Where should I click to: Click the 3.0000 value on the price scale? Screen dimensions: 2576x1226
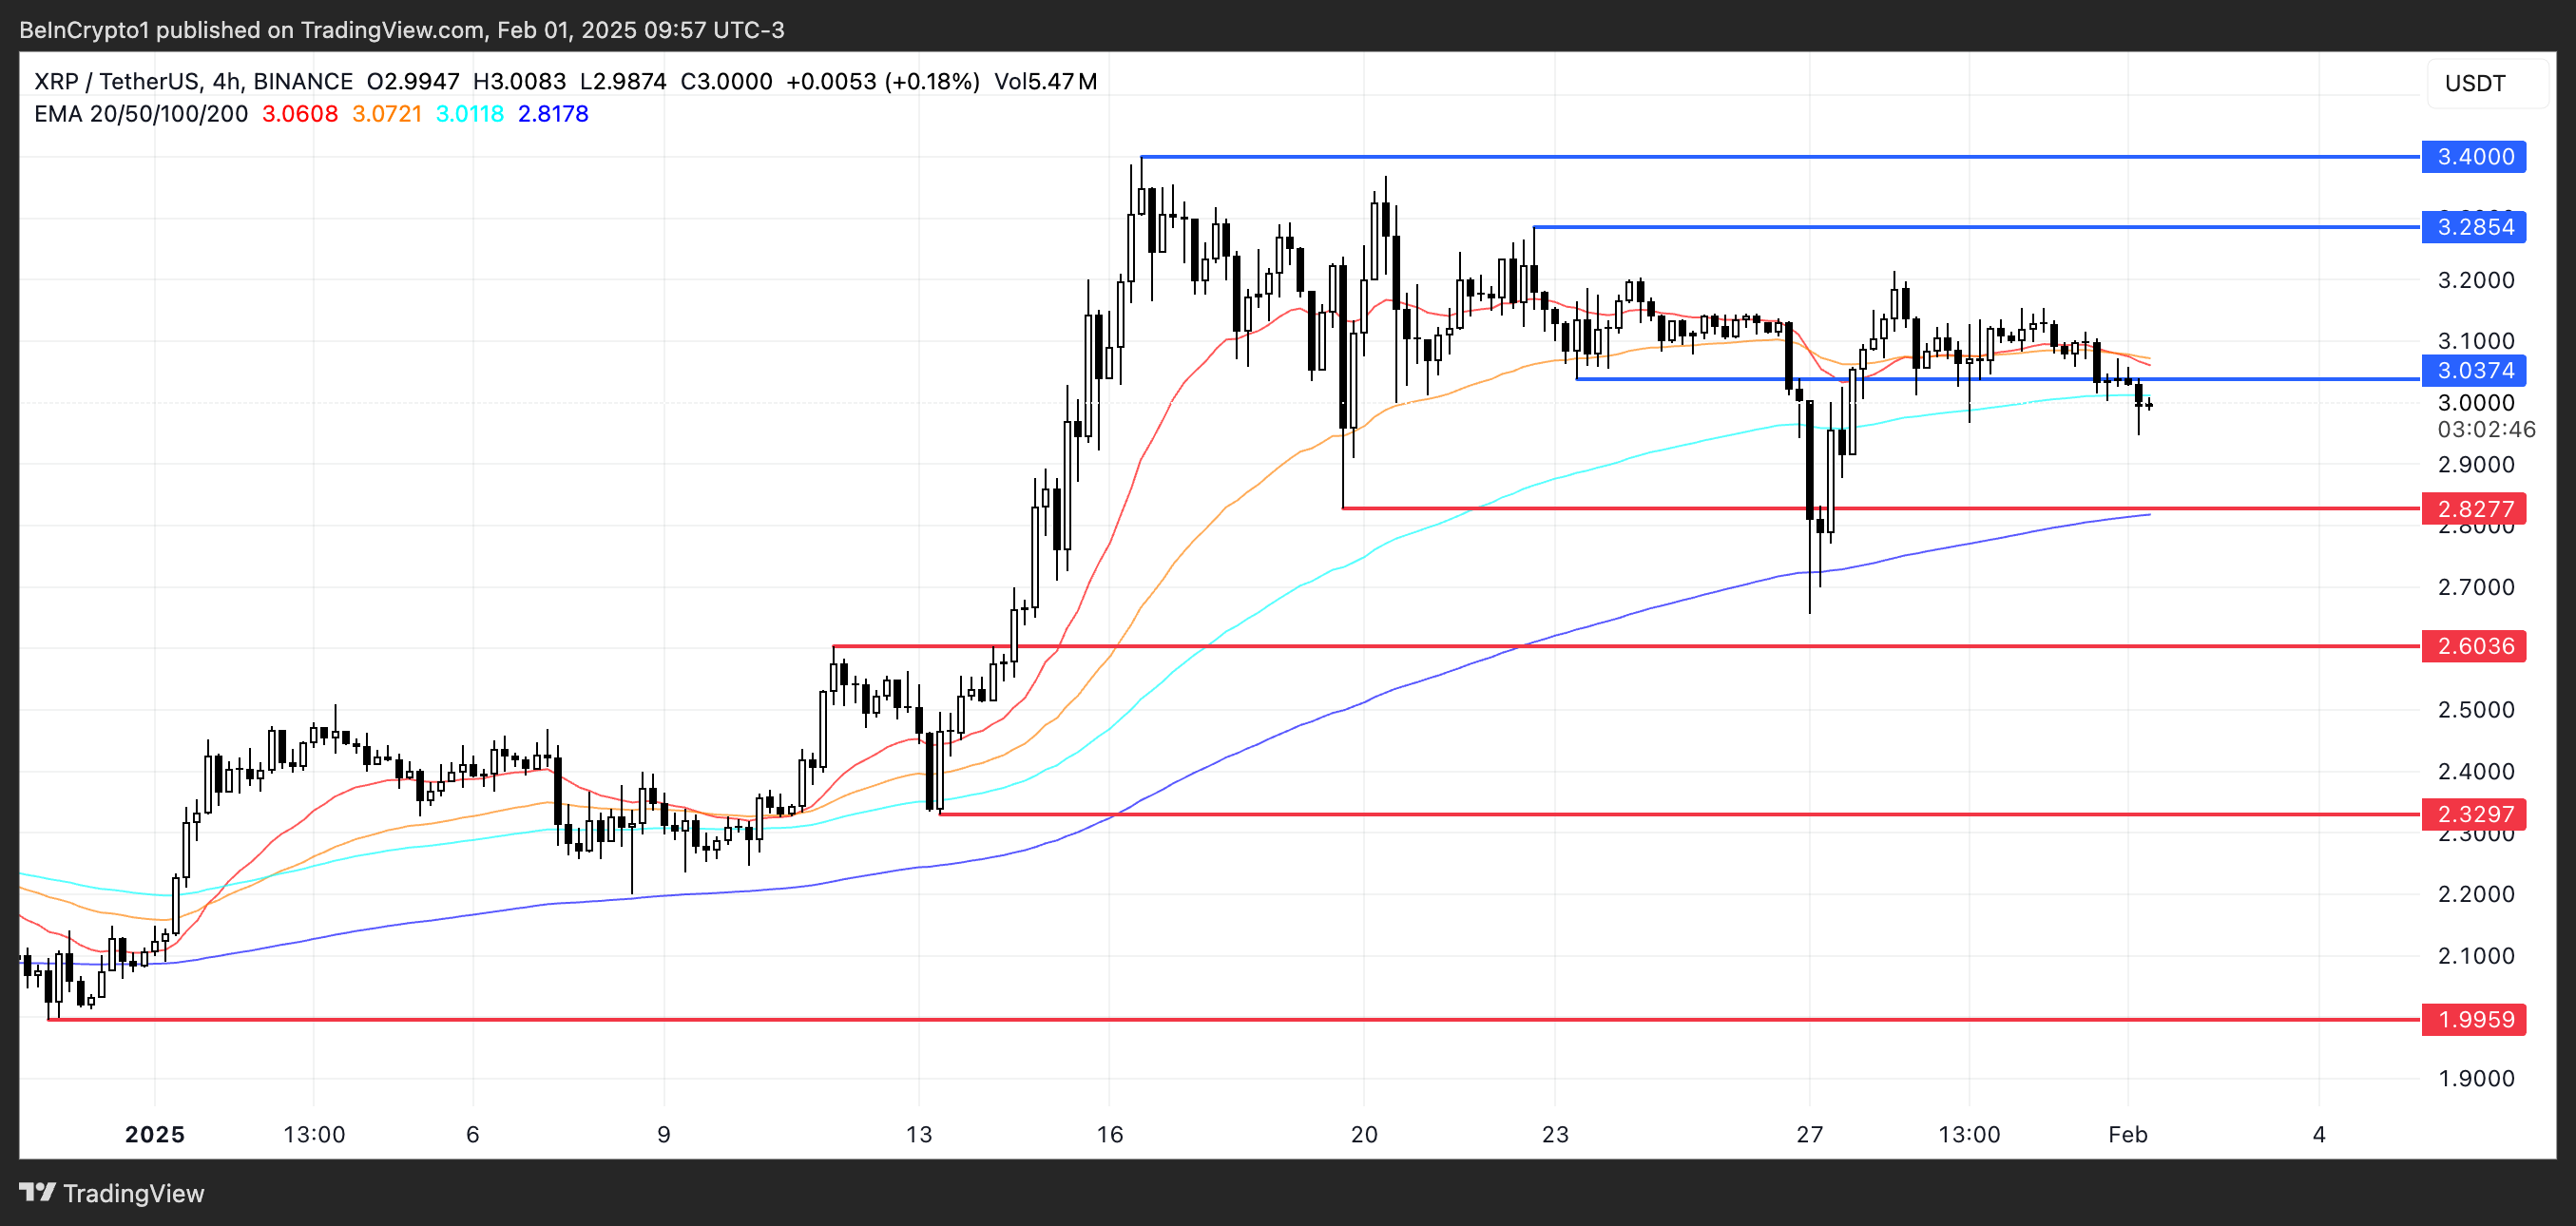click(x=2477, y=403)
